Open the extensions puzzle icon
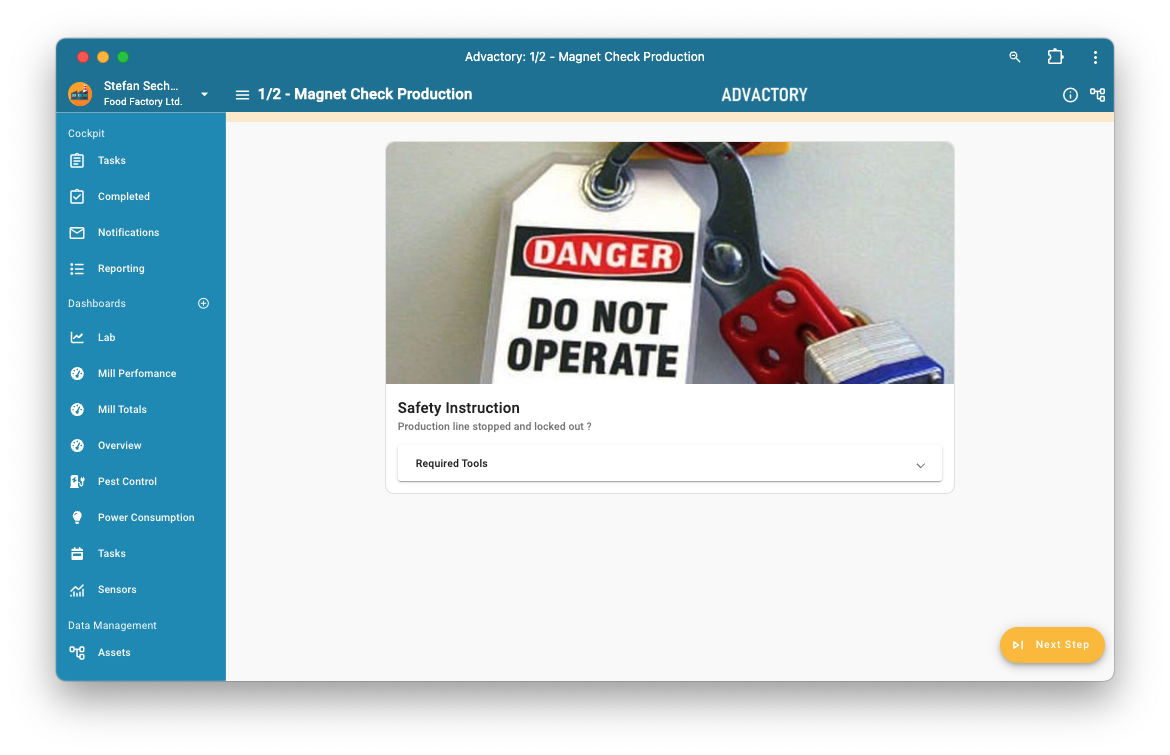Screen dimensions: 1170x755 click(x=1055, y=57)
